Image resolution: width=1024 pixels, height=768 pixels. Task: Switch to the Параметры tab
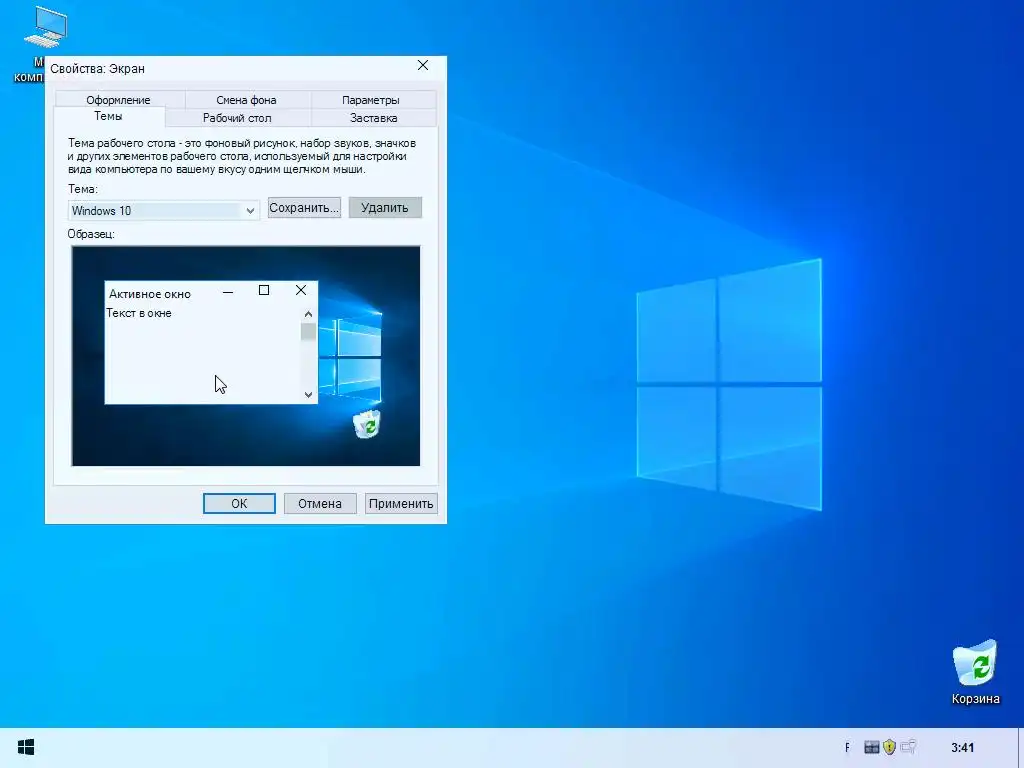point(370,99)
